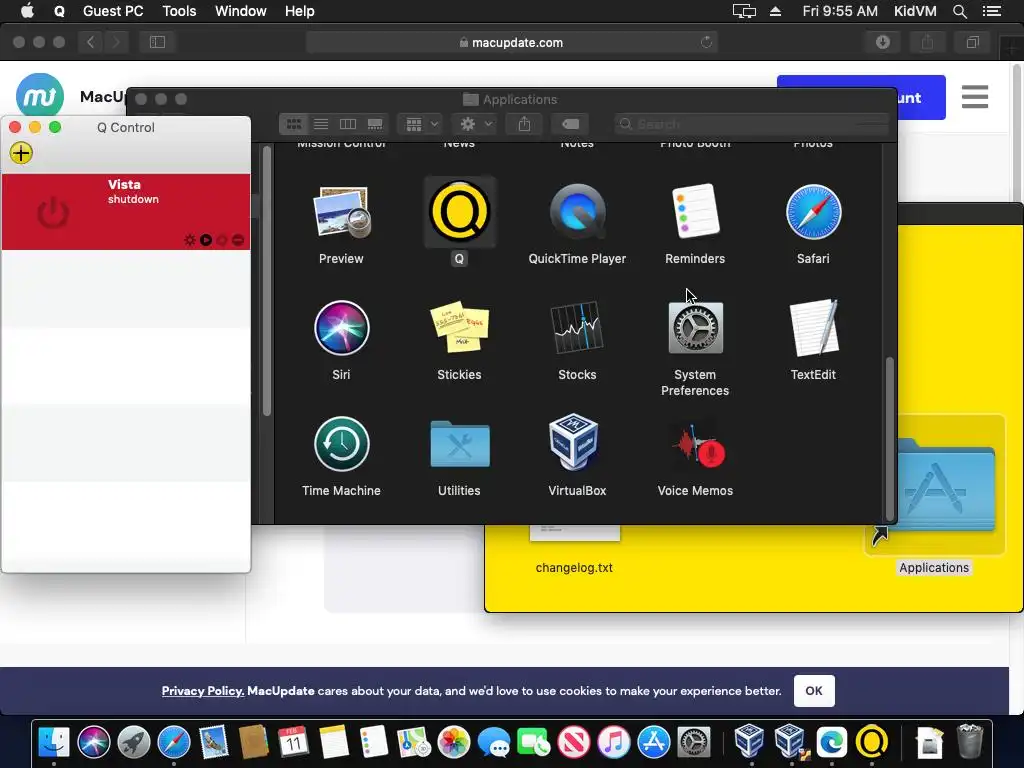
Task: Toggle the Safari sidebar button
Action: pyautogui.click(x=157, y=42)
